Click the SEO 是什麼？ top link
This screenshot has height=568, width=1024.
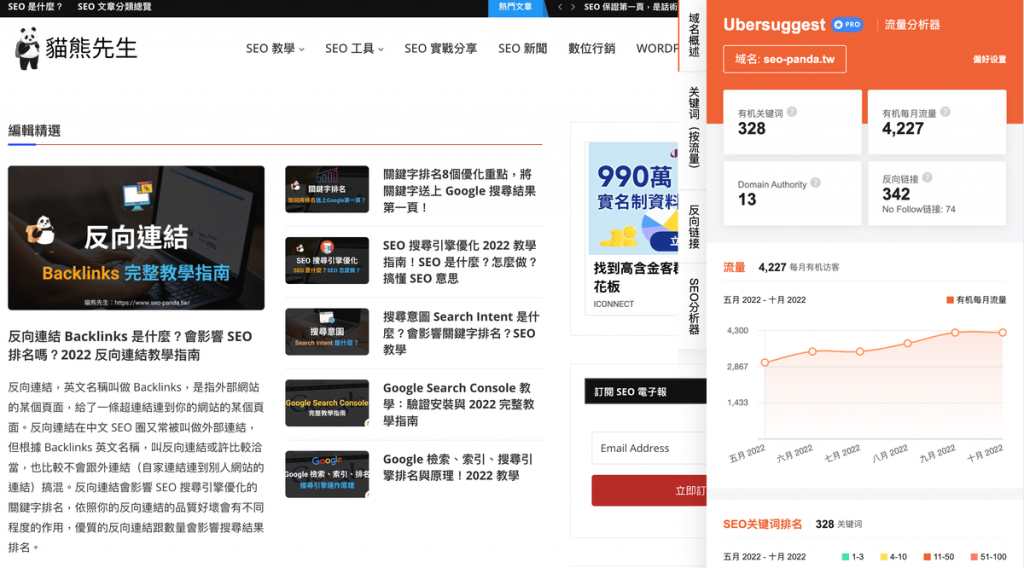point(35,7)
